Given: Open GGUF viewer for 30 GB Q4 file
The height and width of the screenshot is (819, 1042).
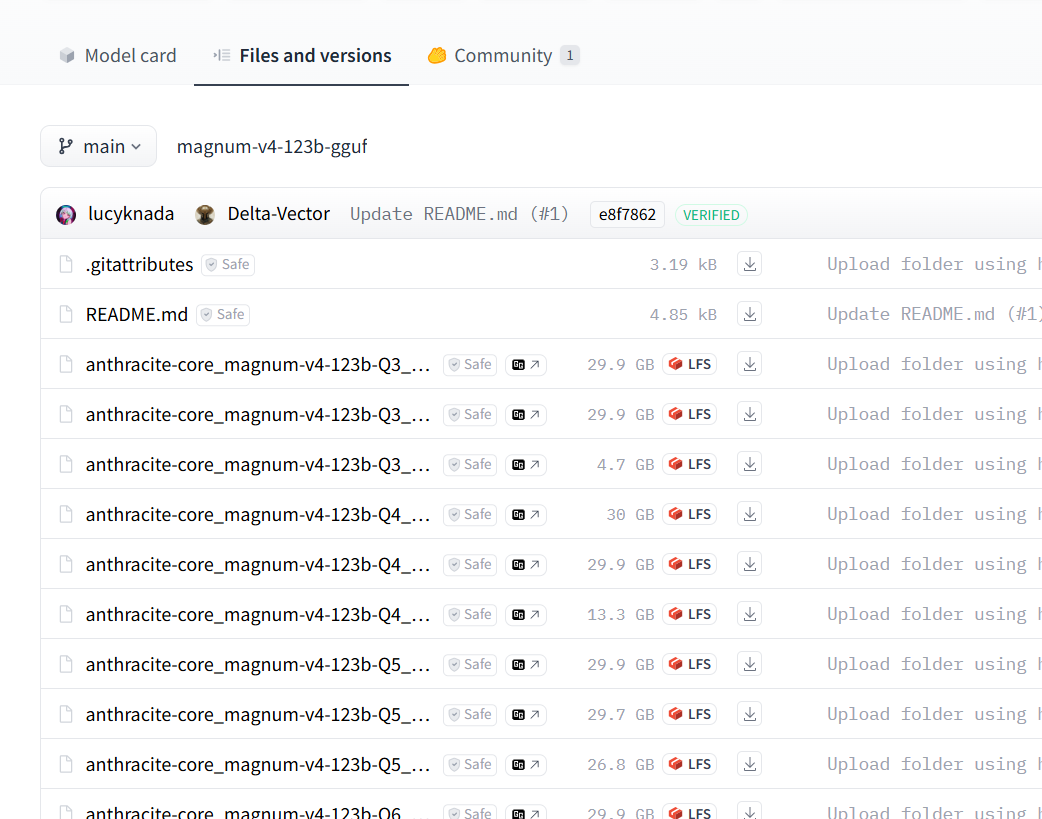Looking at the screenshot, I should [x=526, y=514].
